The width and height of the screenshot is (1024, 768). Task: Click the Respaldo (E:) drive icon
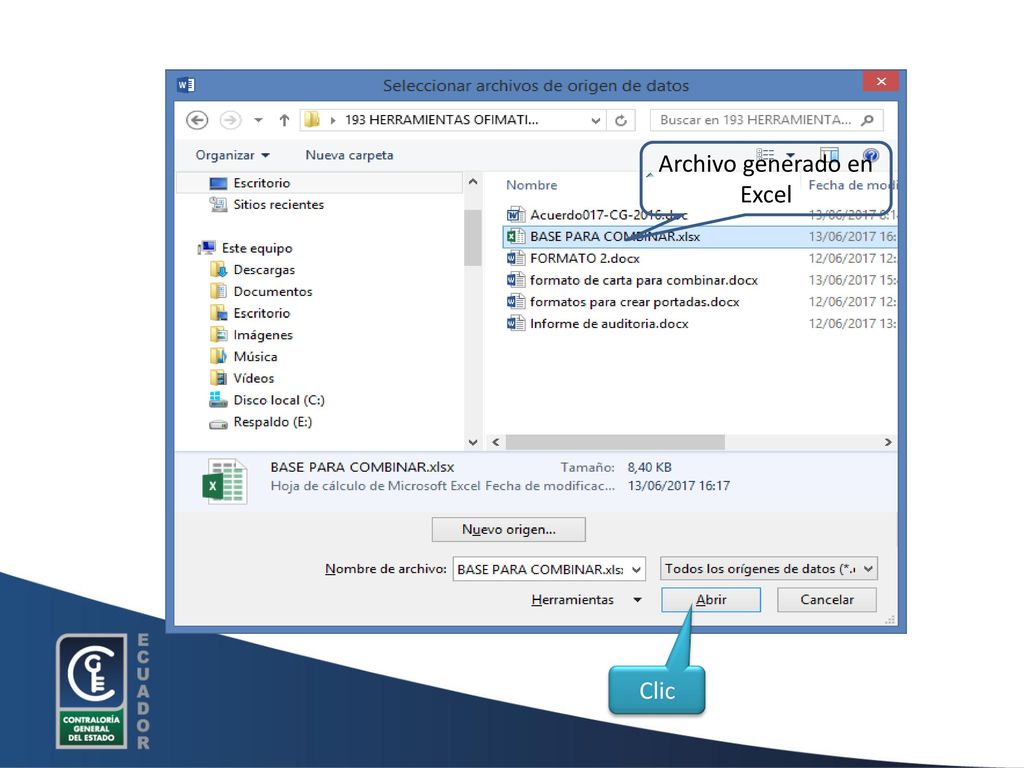click(x=218, y=424)
